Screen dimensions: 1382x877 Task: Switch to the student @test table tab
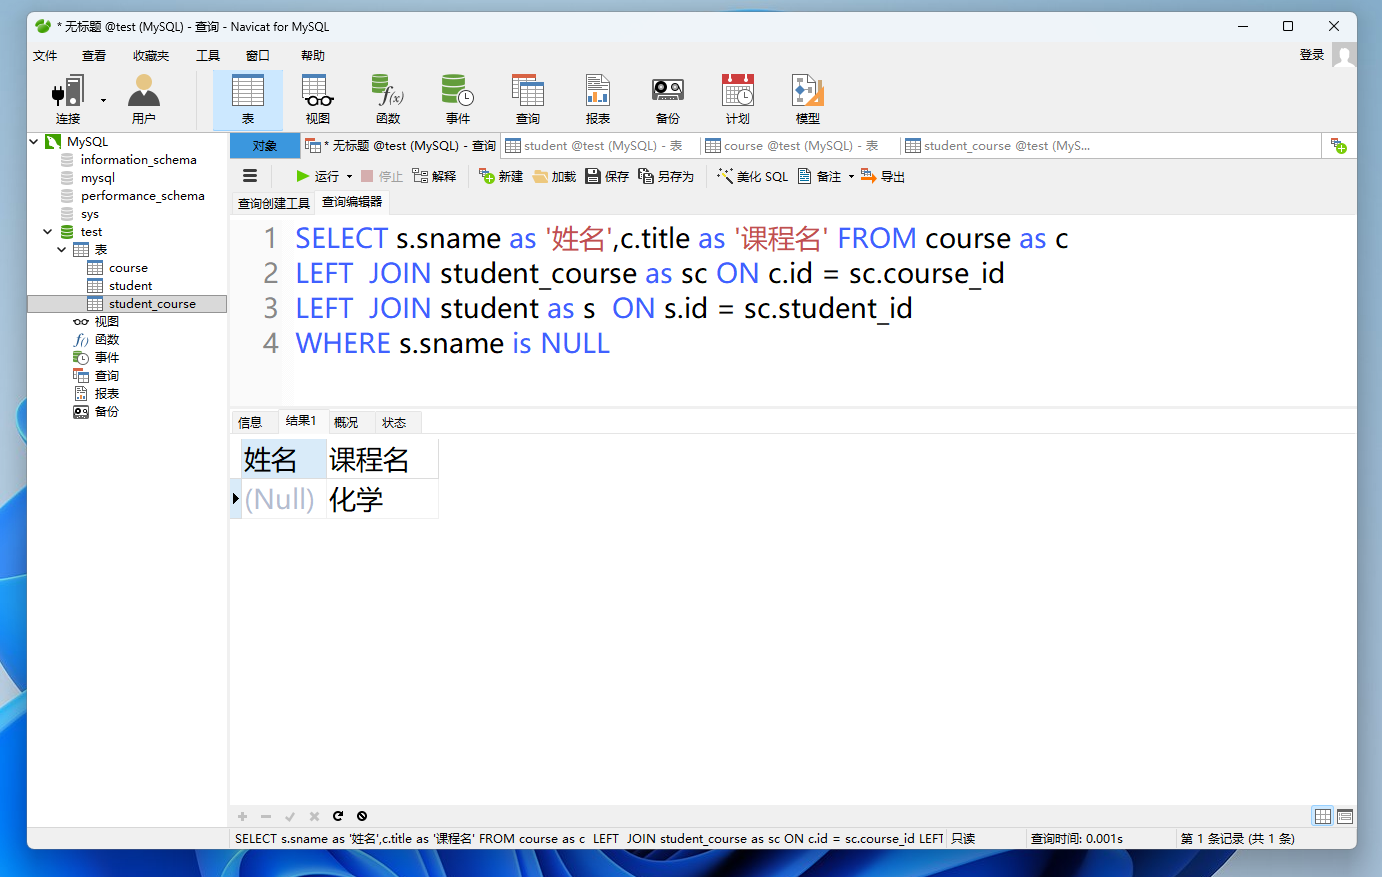(600, 146)
